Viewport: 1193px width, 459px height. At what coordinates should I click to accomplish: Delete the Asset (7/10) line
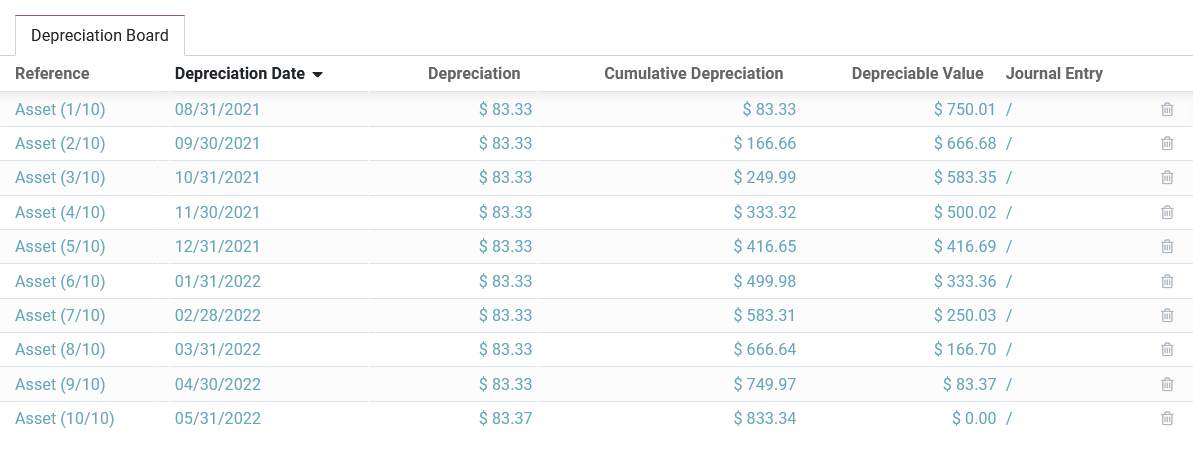1167,315
